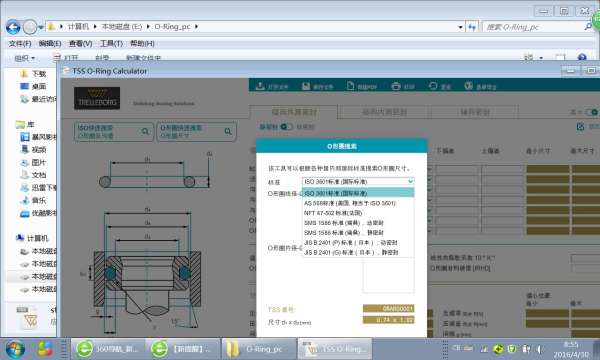
Task: Select the first seal type tab in calculator
Action: click(x=294, y=112)
